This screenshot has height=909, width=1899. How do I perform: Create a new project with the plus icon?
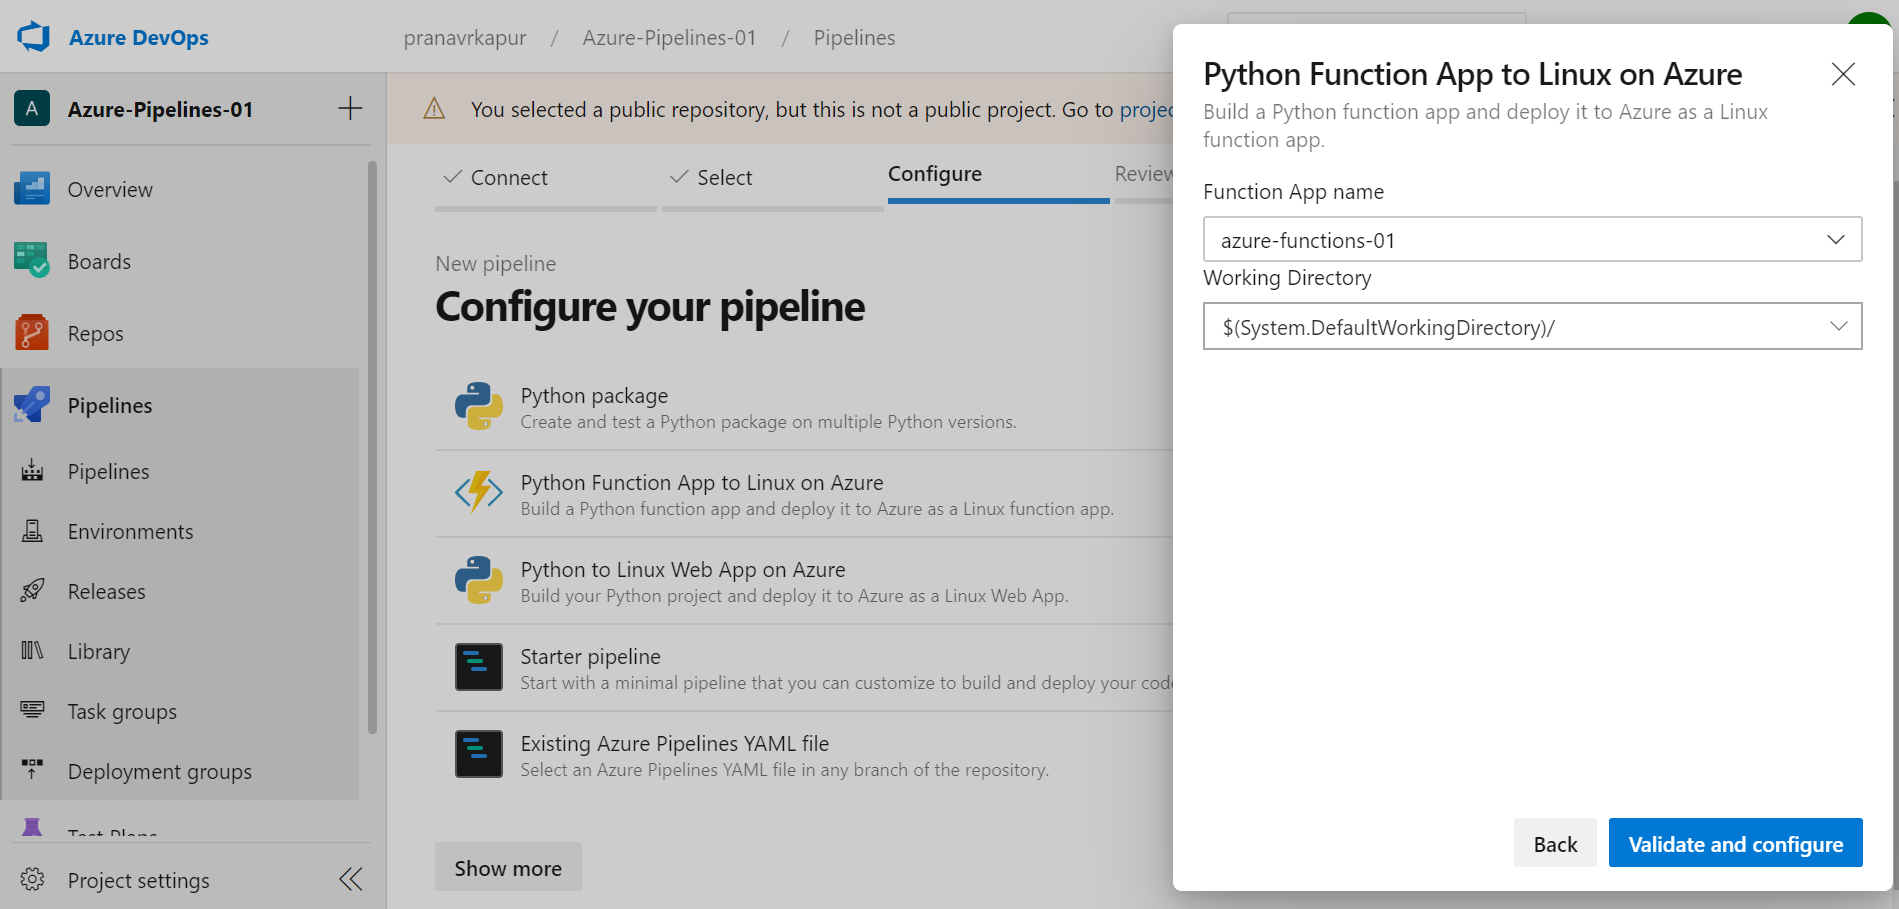(349, 108)
